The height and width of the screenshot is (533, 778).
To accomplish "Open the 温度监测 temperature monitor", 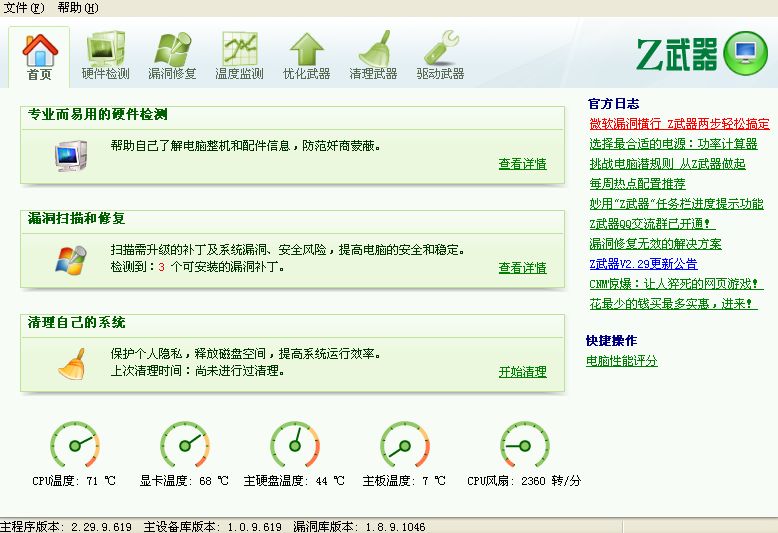I will (239, 56).
